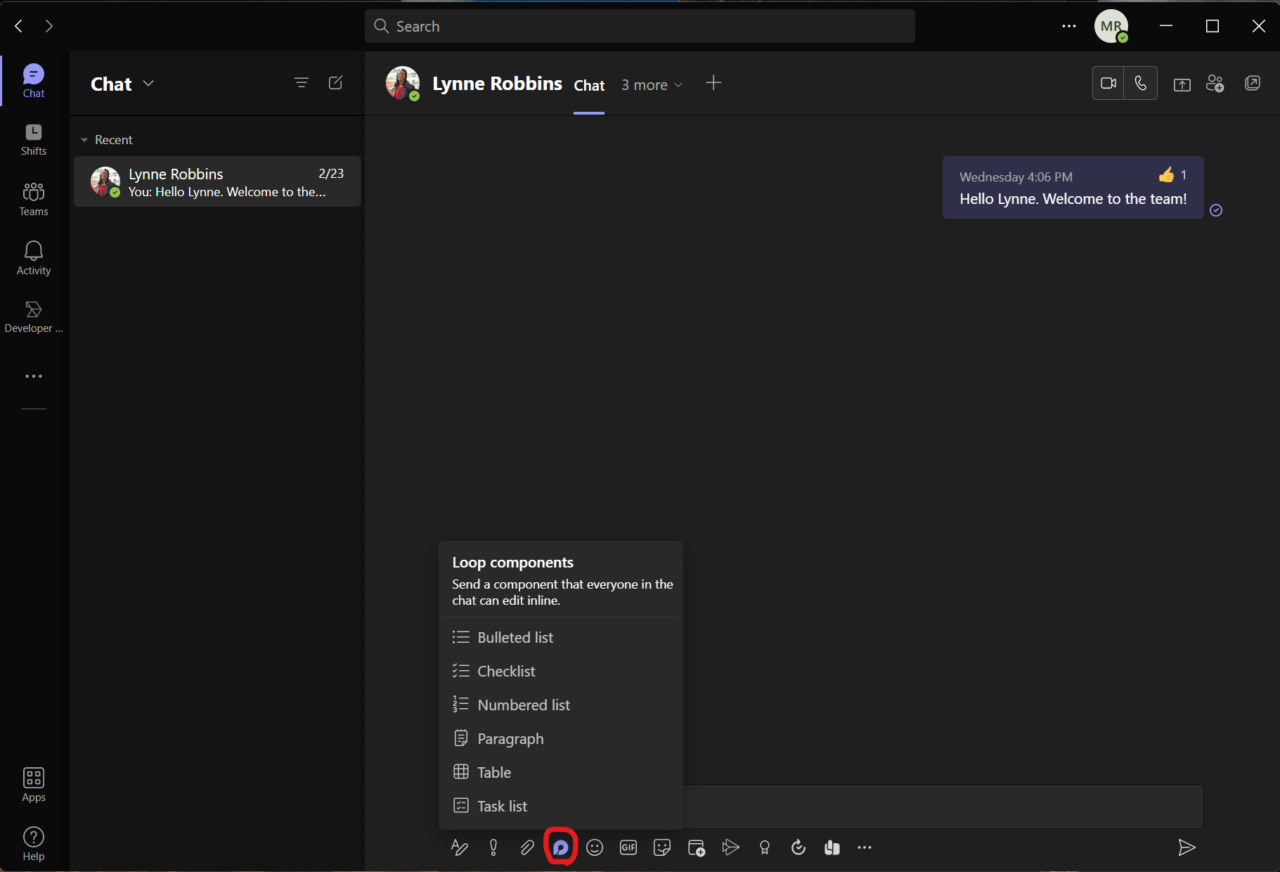
Task: Insert a GIF into the message
Action: (628, 847)
